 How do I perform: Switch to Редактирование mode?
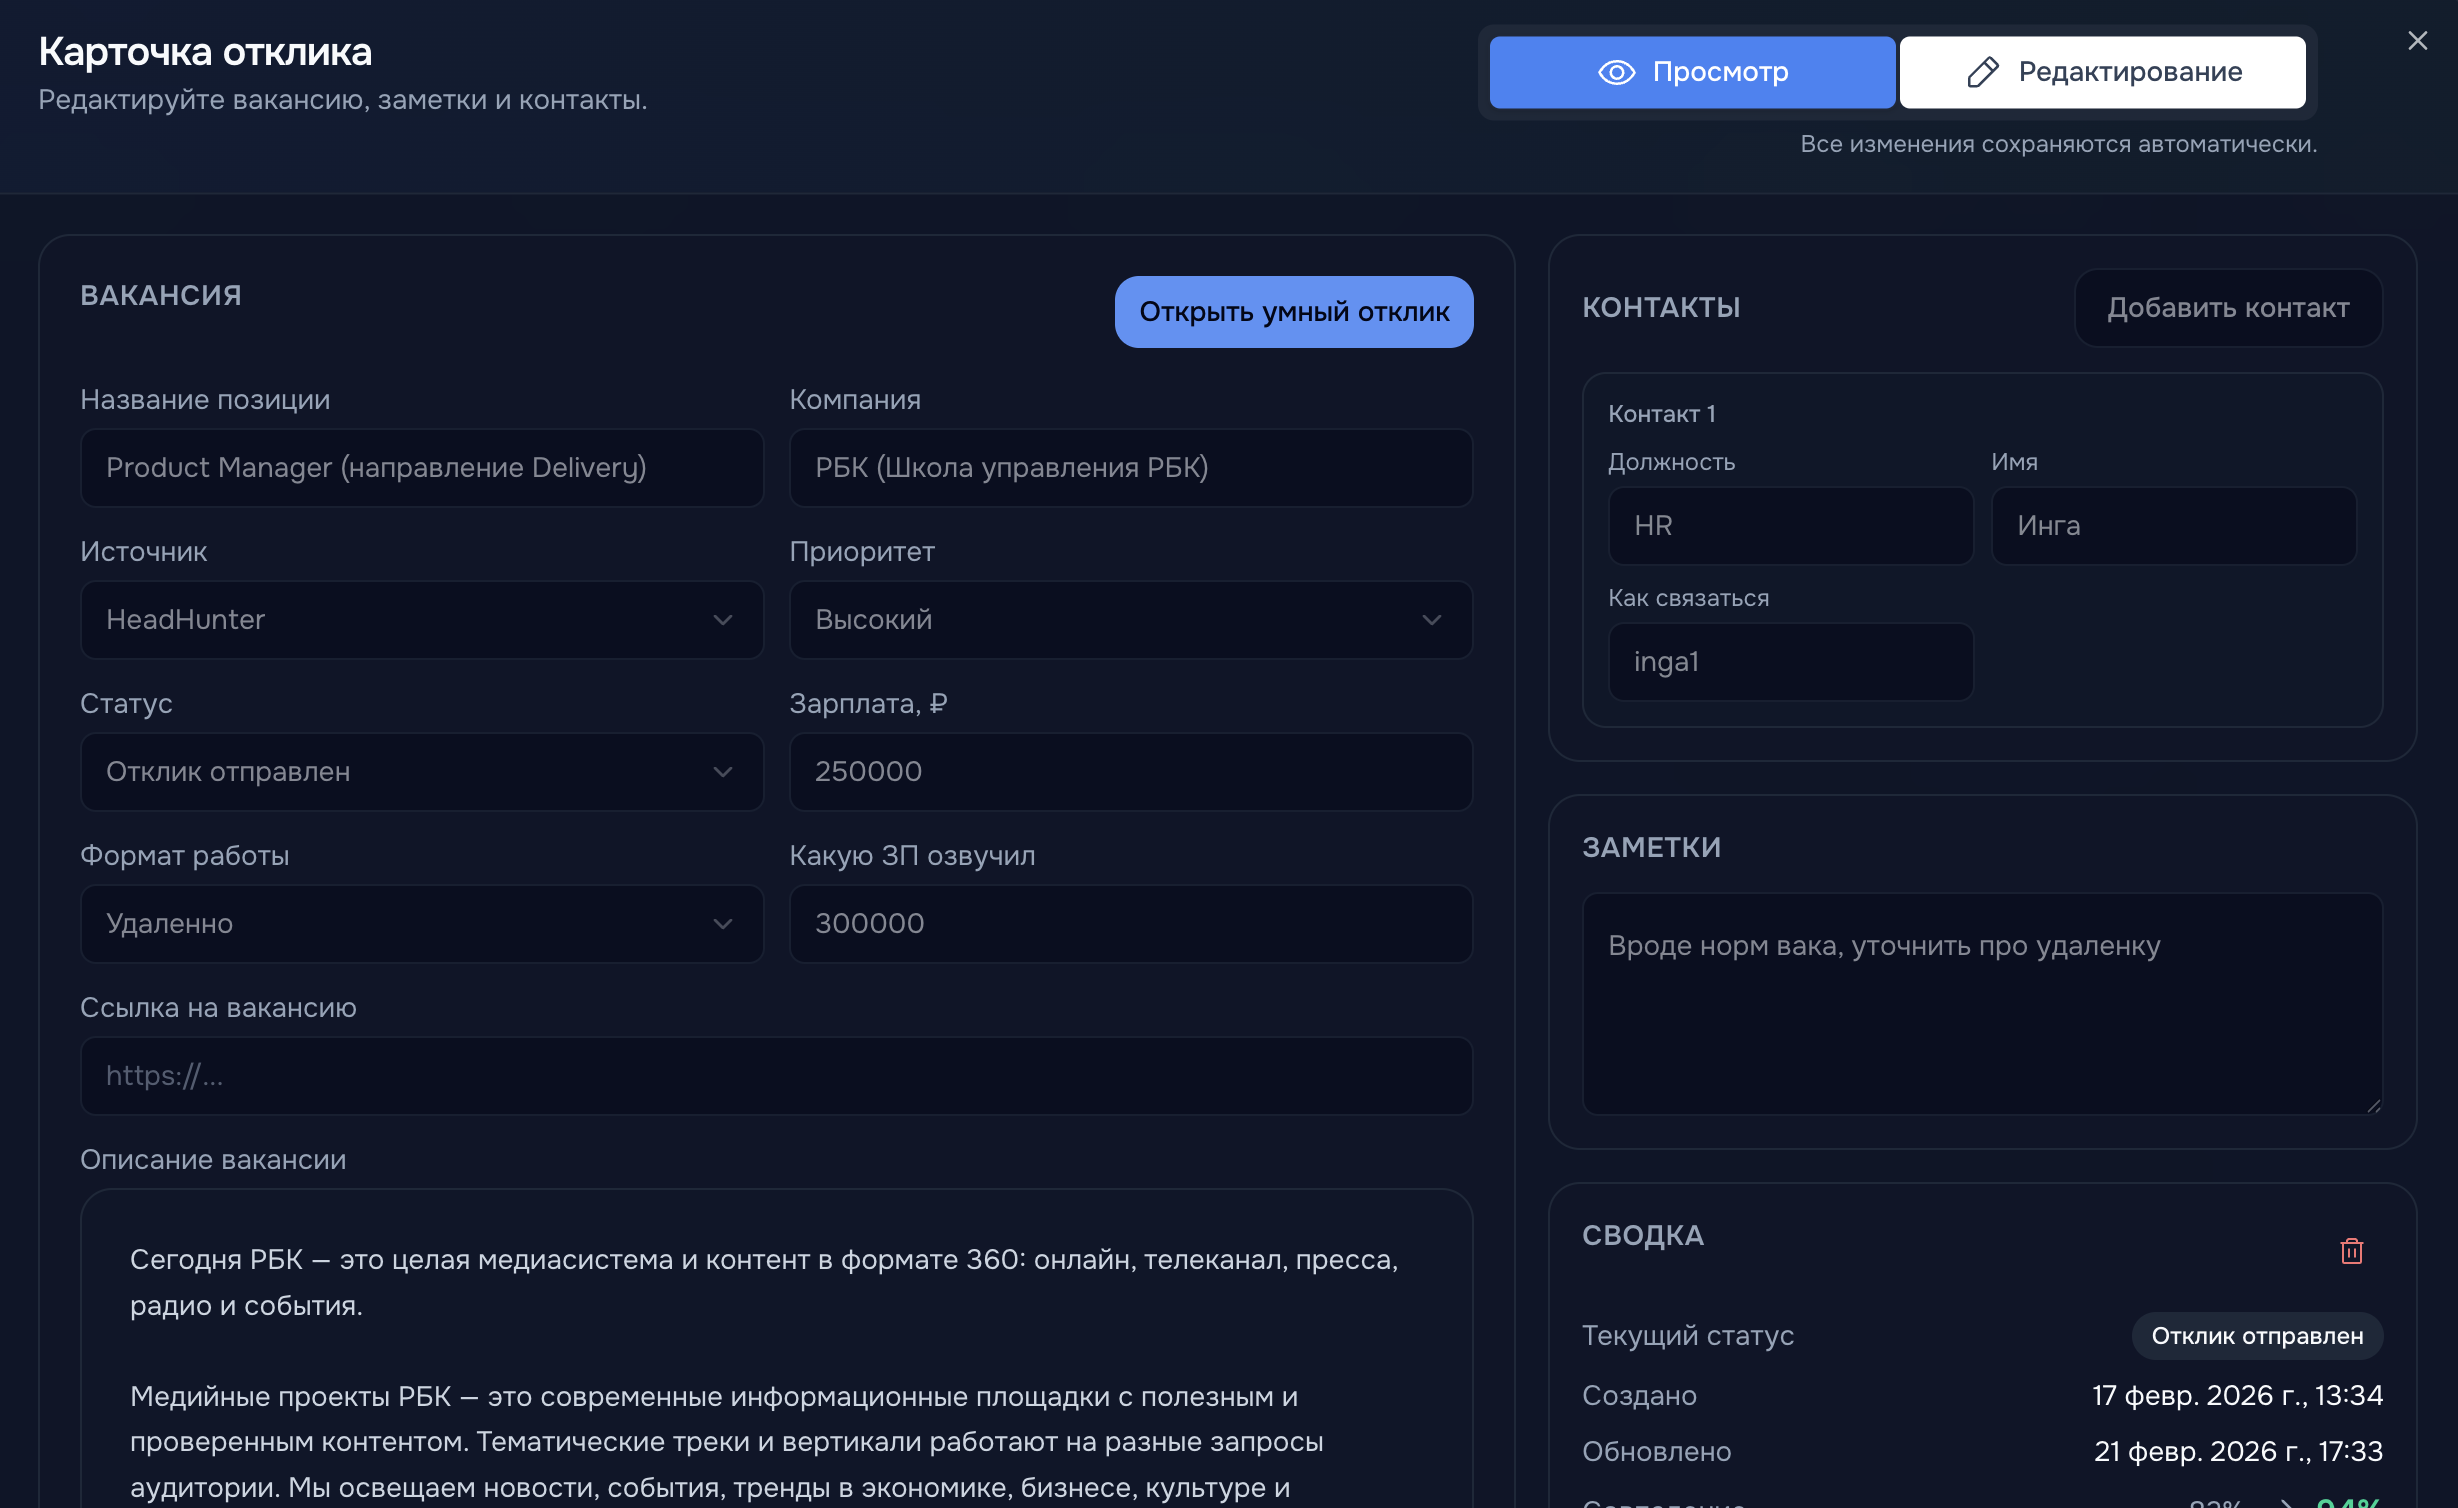[2103, 72]
